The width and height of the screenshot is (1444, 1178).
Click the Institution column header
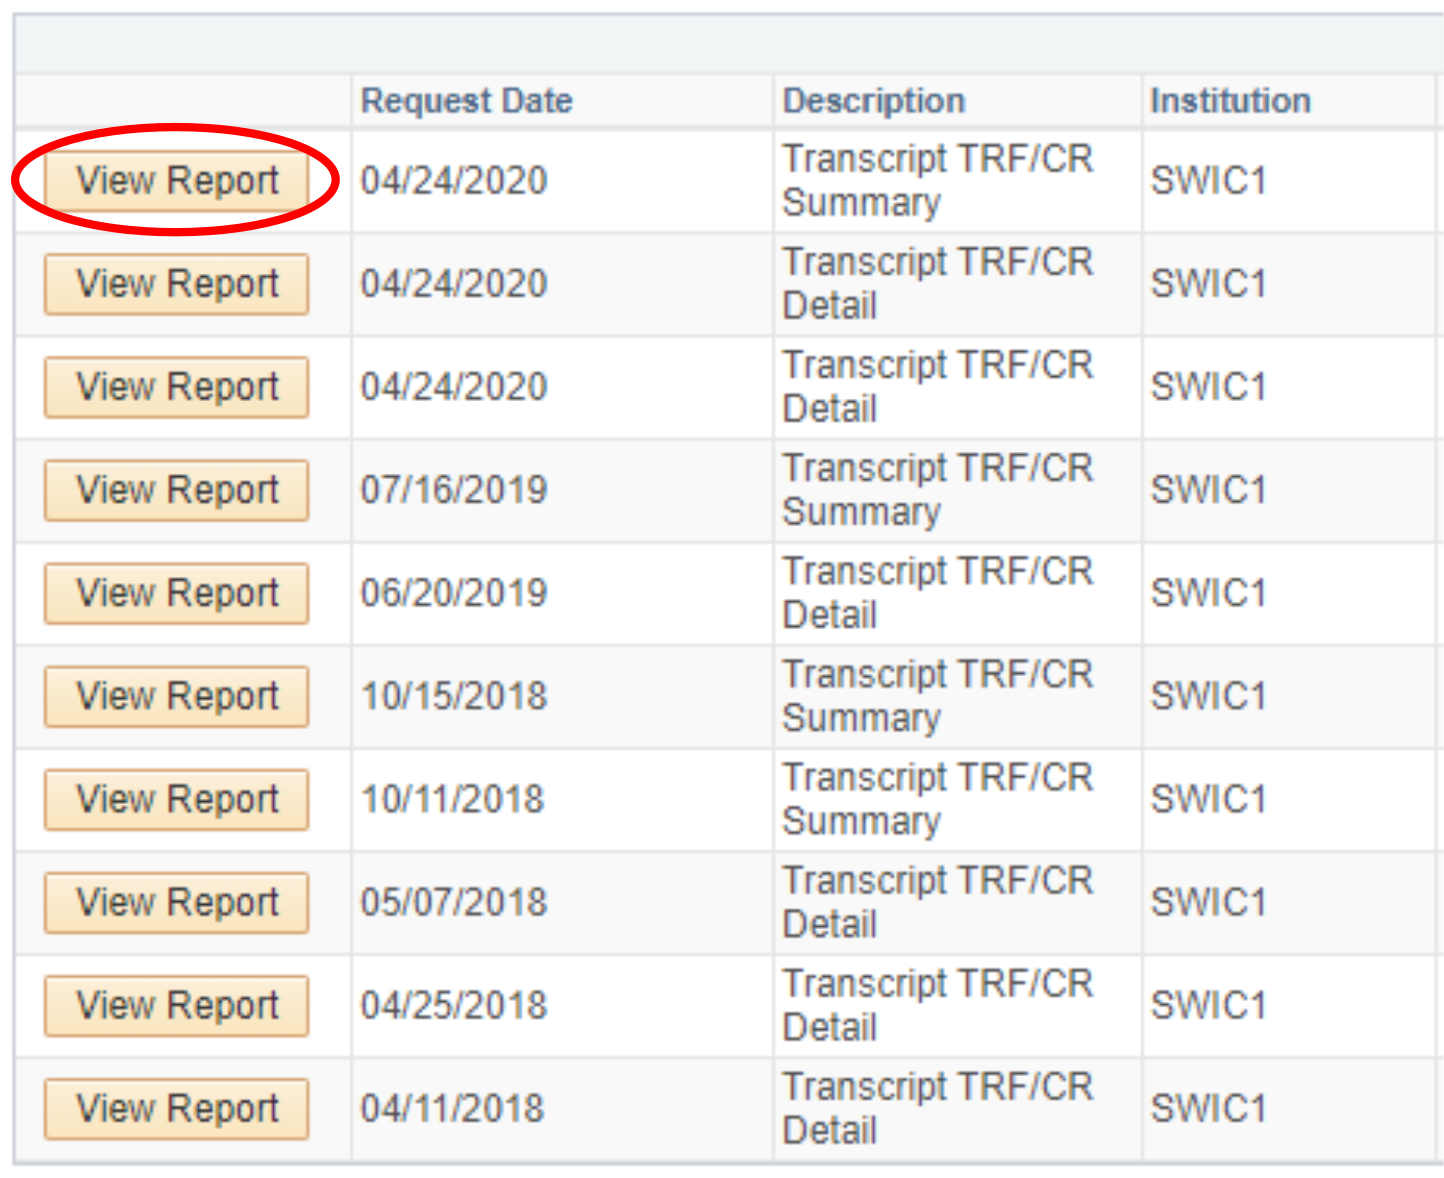[x=1230, y=101]
